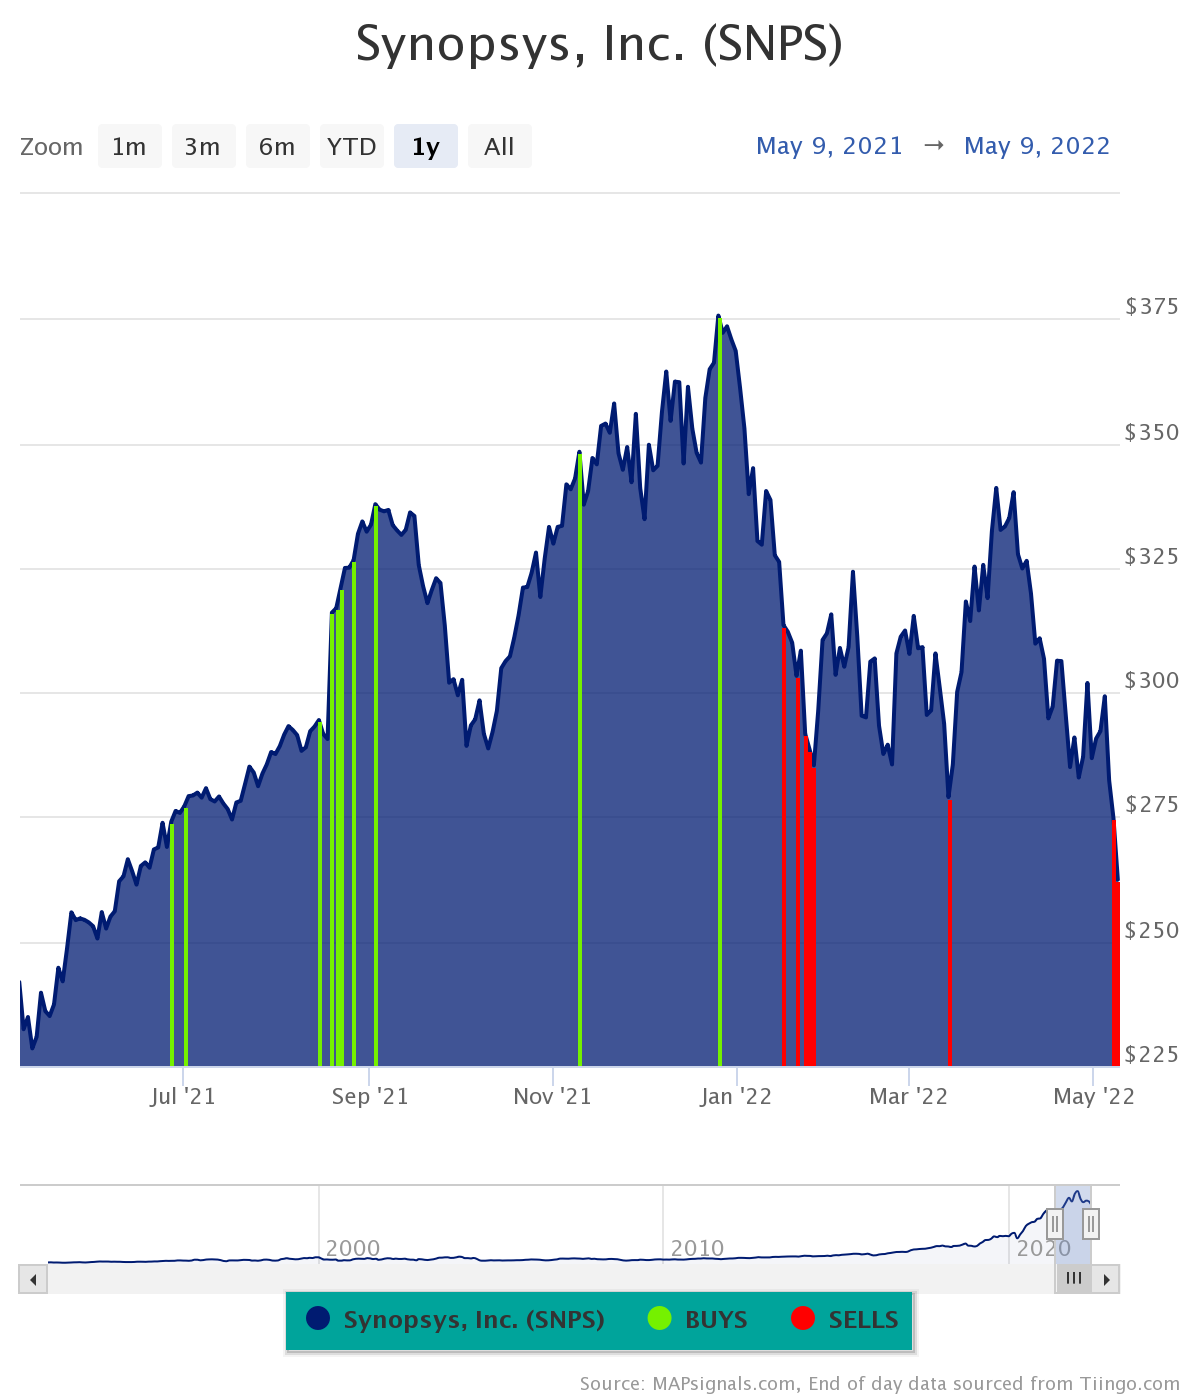Edit the start date May 9, 2021
1200x1400 pixels.
(829, 146)
